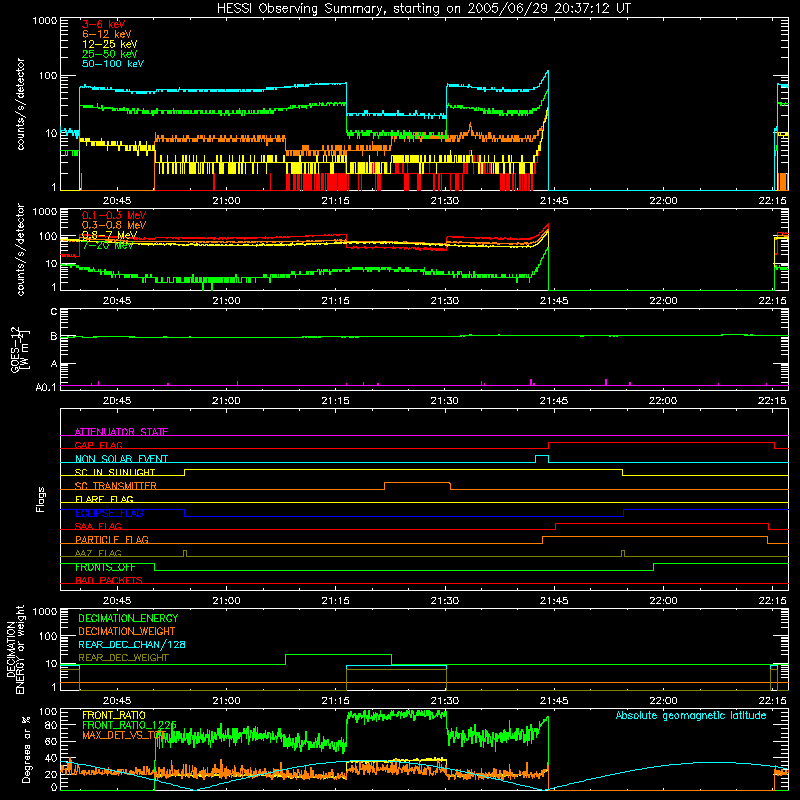This screenshot has width=800, height=800.
Task: Click the yellow 12-25 keV legend label
Action: pyautogui.click(x=110, y=44)
